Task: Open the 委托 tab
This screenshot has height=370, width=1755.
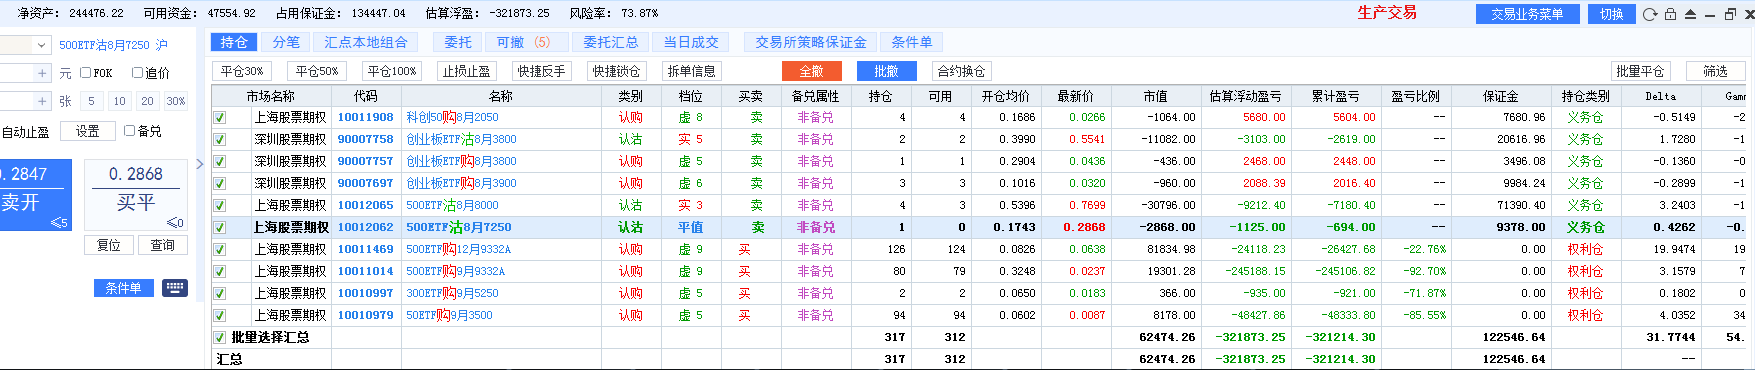Action: [x=458, y=42]
